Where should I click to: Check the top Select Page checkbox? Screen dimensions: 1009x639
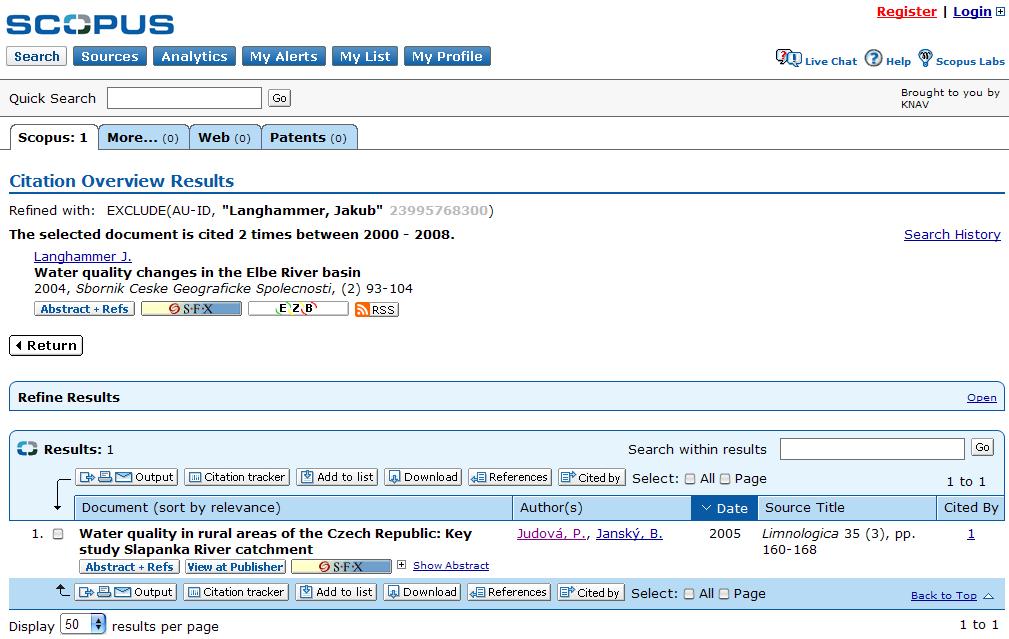(725, 479)
